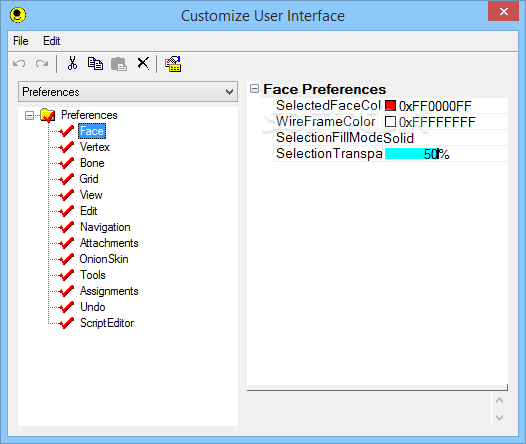
Task: Click the red checkmark beside Tools
Action: pyautogui.click(x=66, y=275)
